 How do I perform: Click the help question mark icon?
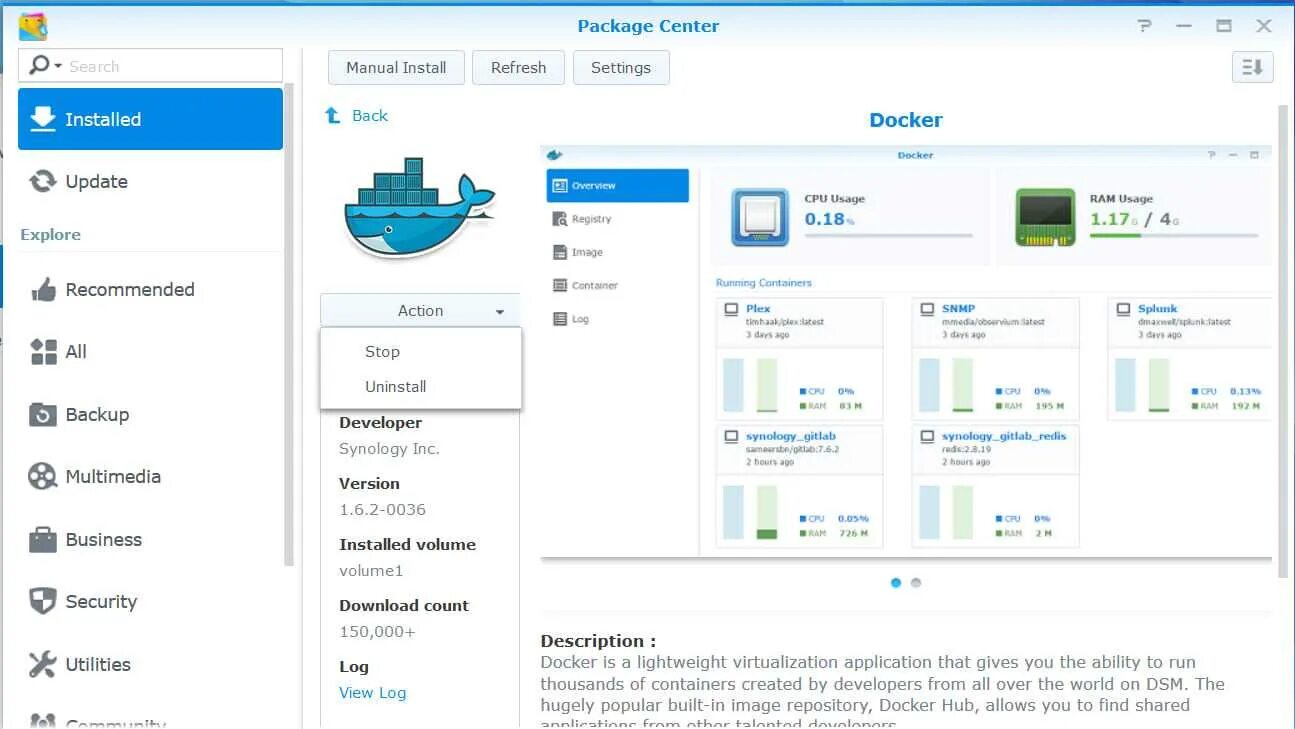1145,26
